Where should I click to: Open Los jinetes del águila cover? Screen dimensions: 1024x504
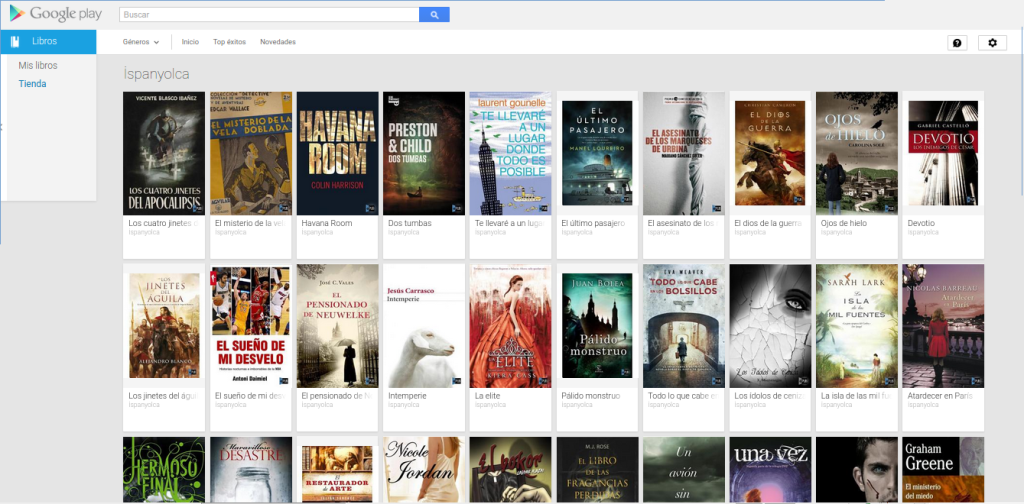(x=164, y=326)
